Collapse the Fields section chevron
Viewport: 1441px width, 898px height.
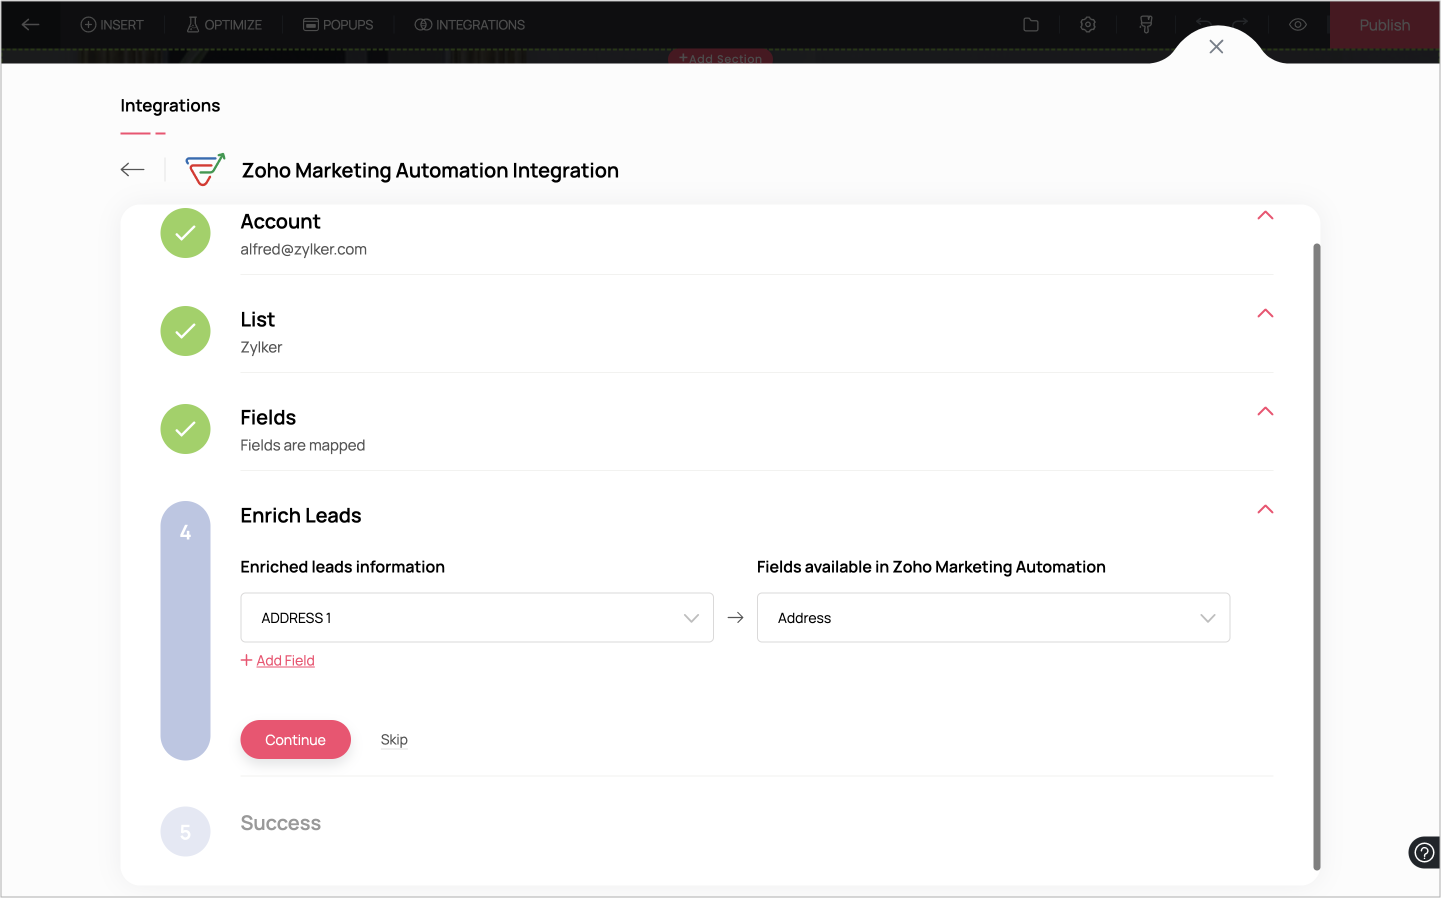tap(1265, 412)
